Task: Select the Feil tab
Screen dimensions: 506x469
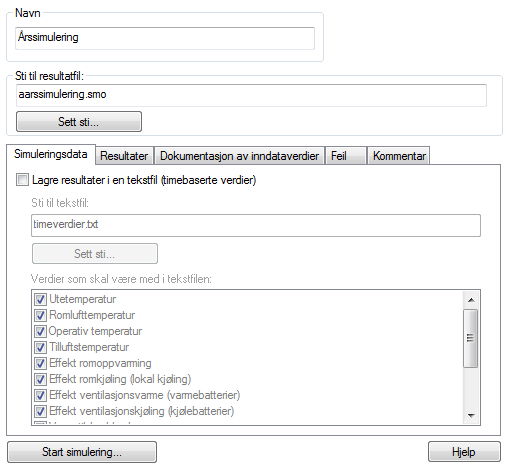Action: pyautogui.click(x=346, y=156)
